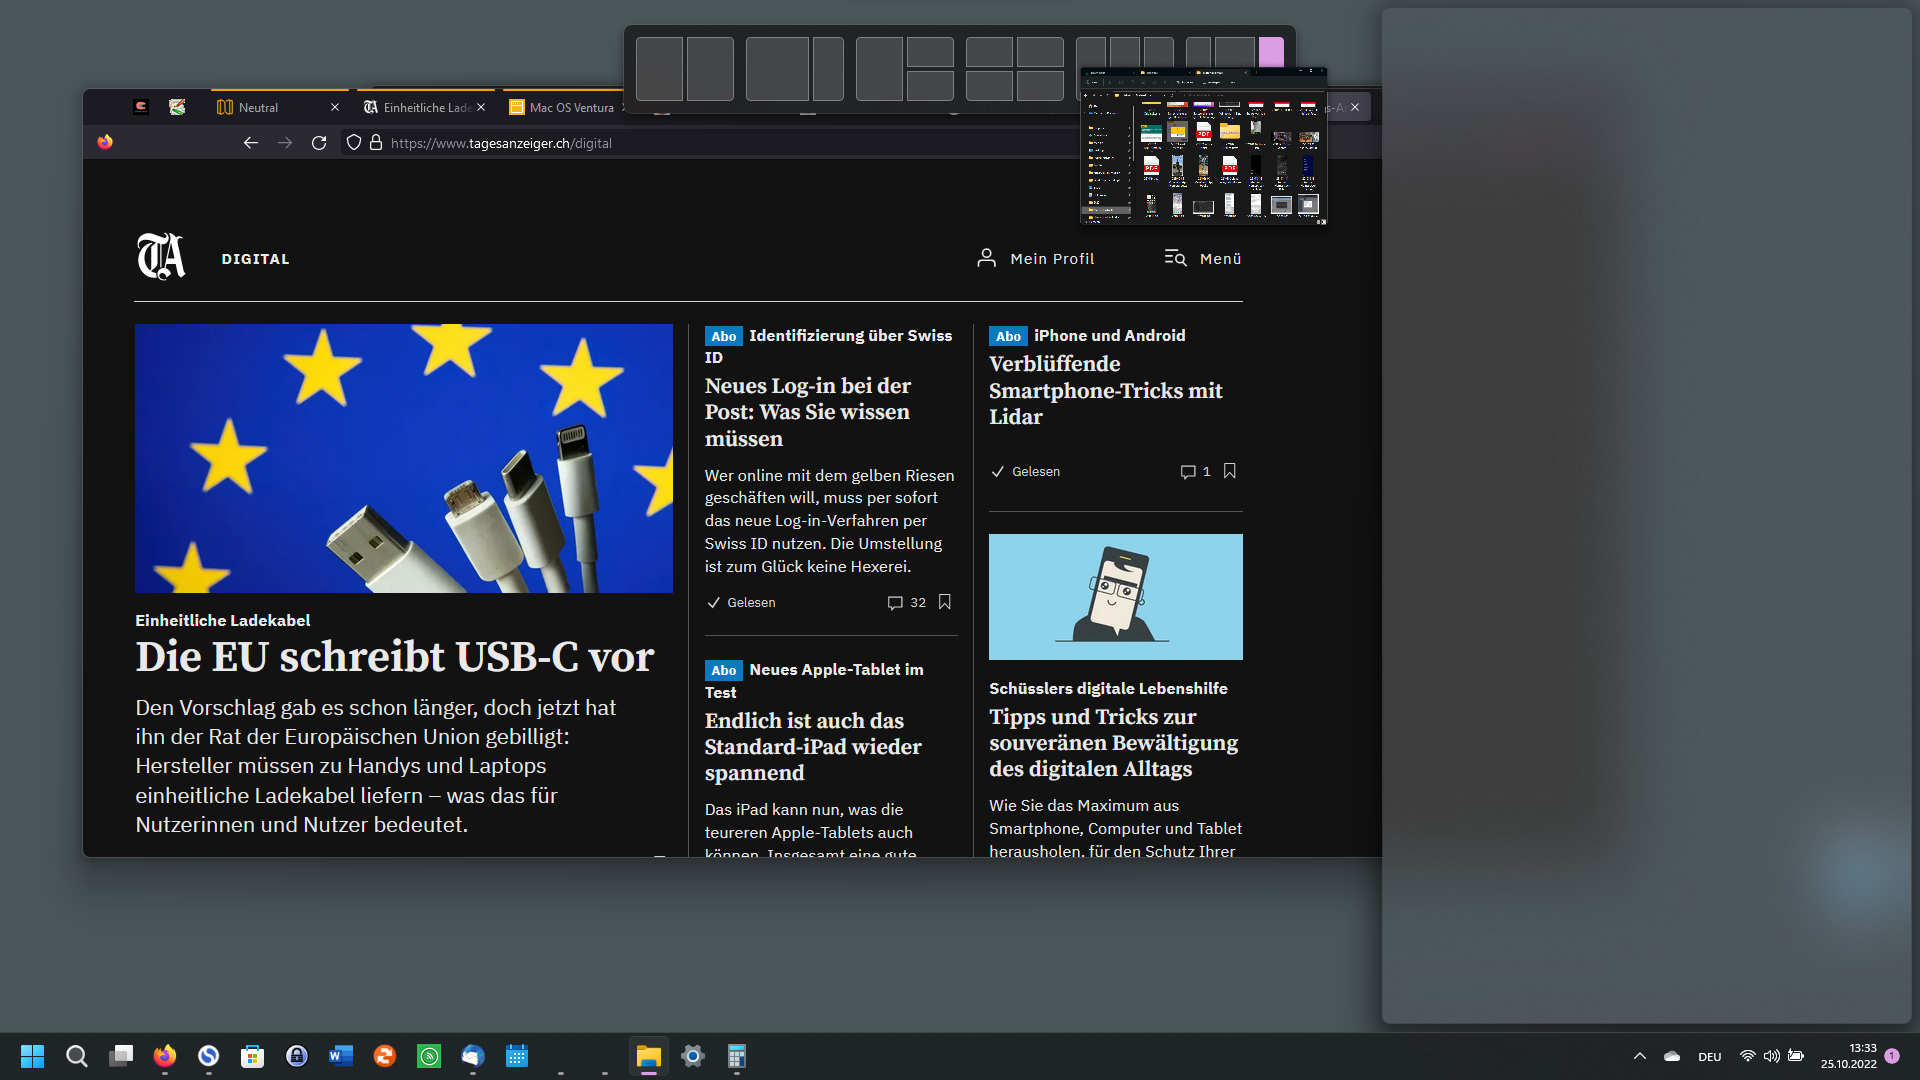Open the Calendar app in taskbar
The image size is (1920, 1080).
point(517,1056)
